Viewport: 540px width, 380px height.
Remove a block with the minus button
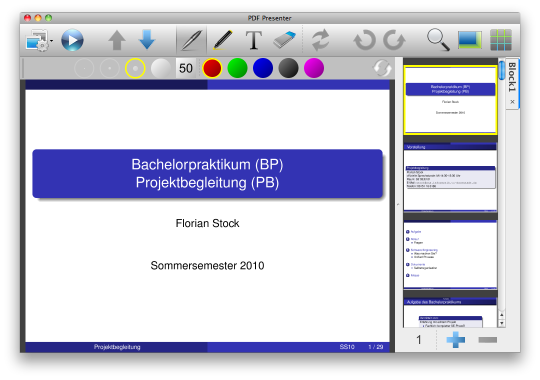tap(487, 340)
